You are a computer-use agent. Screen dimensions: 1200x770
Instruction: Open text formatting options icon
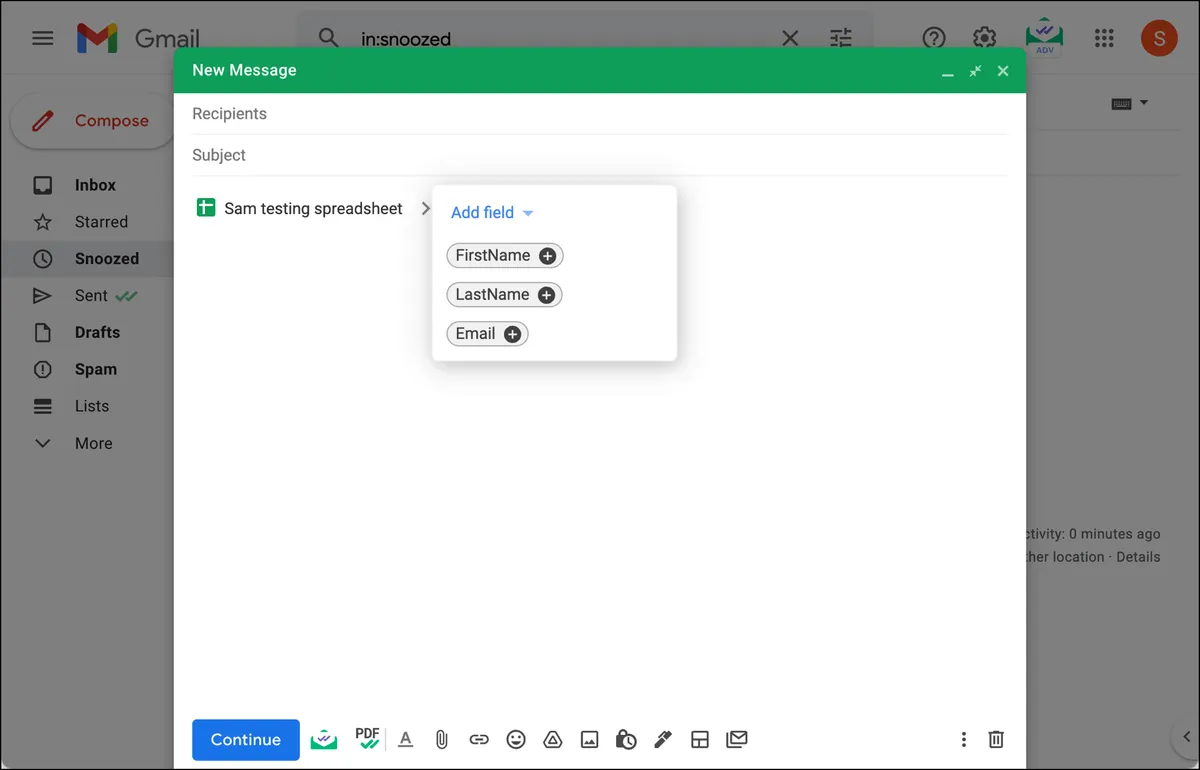[405, 740]
